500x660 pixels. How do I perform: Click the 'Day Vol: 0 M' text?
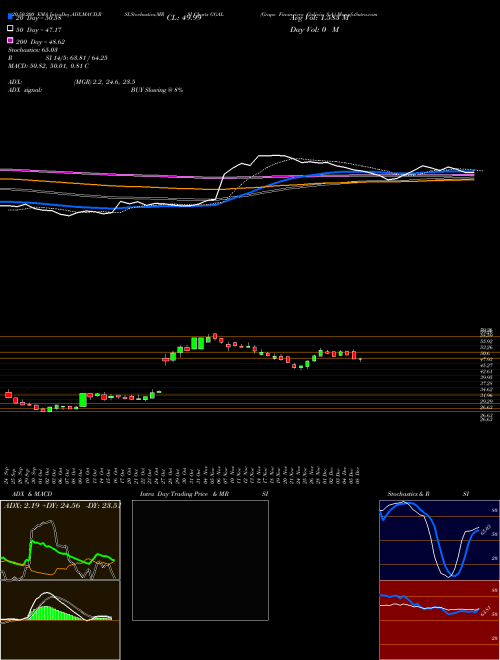click(314, 29)
